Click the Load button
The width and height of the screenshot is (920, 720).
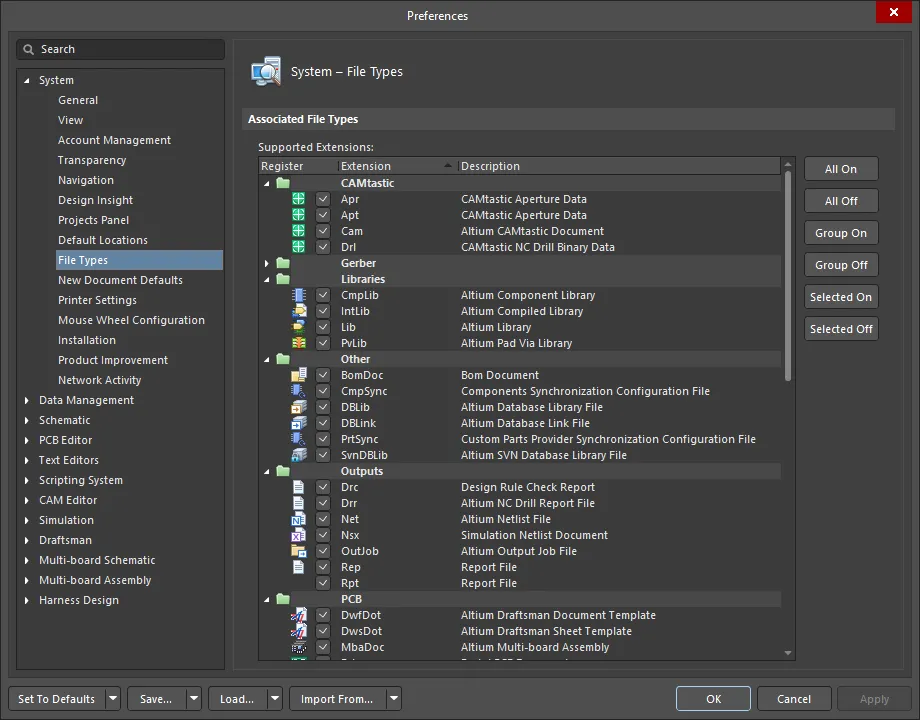[237, 699]
